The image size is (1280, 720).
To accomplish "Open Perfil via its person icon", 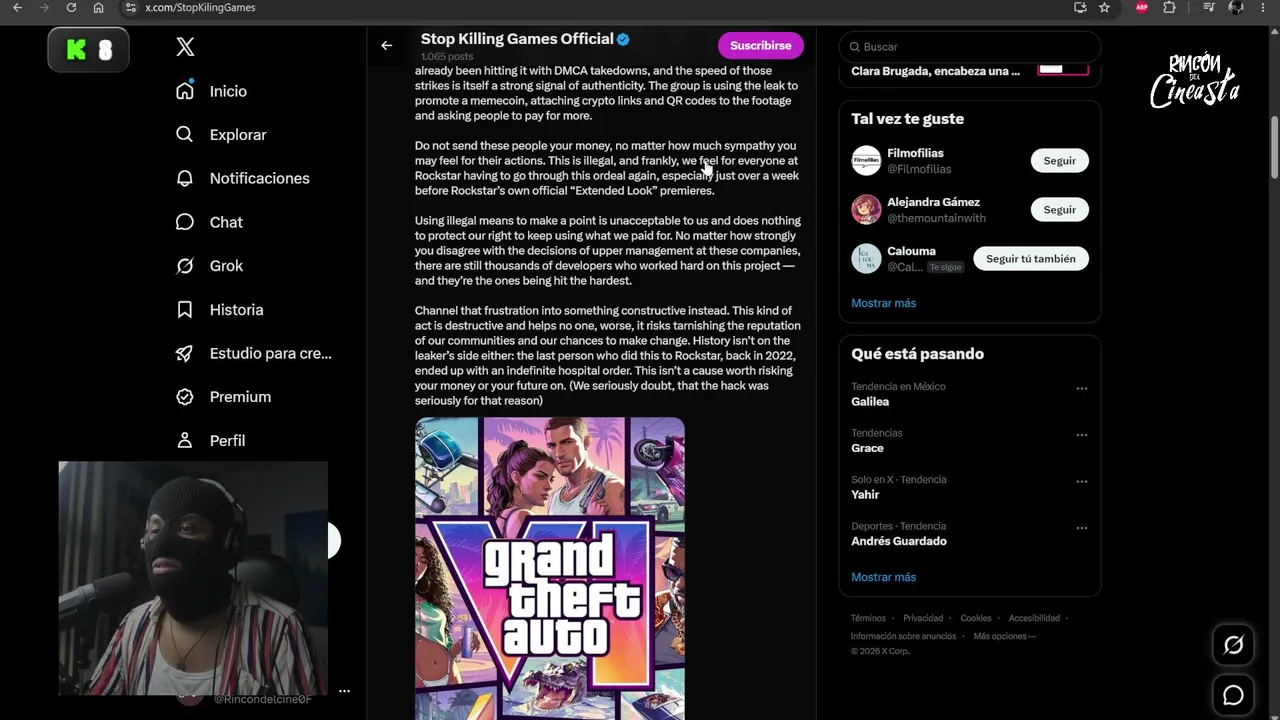I will [x=185, y=440].
